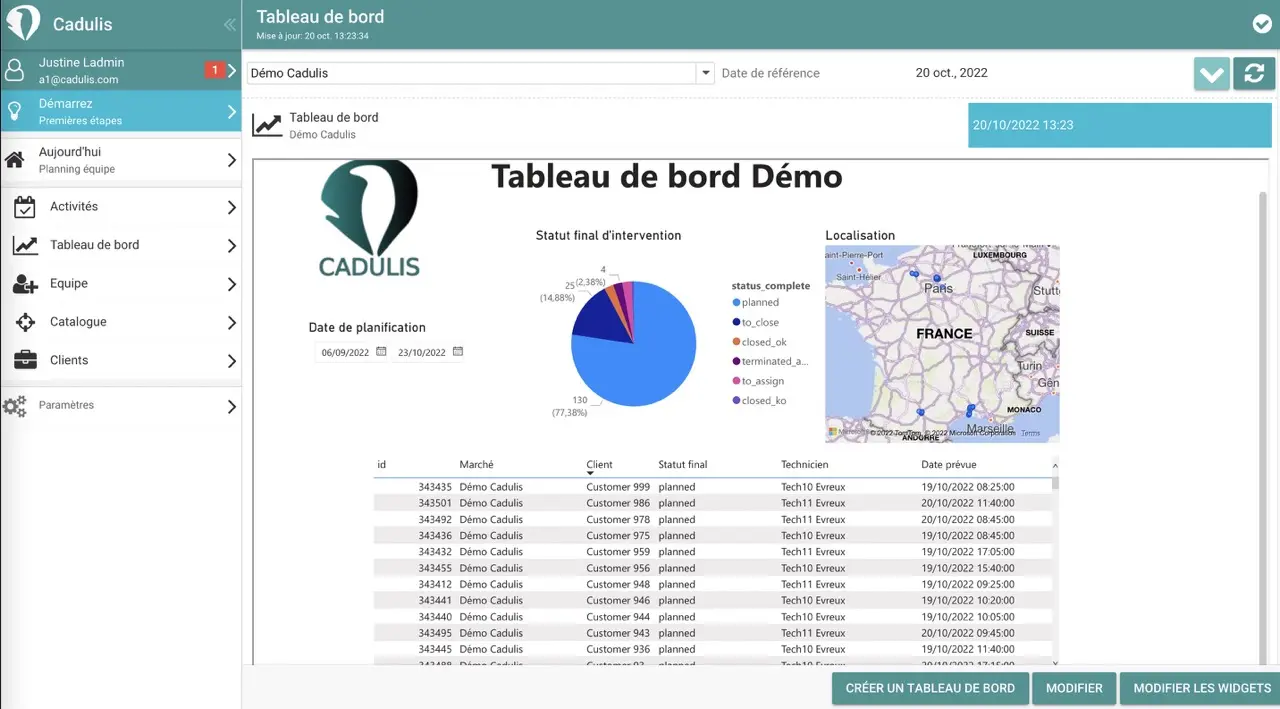This screenshot has height=709, width=1280.
Task: Open end date calendar picker icon
Action: point(457,352)
